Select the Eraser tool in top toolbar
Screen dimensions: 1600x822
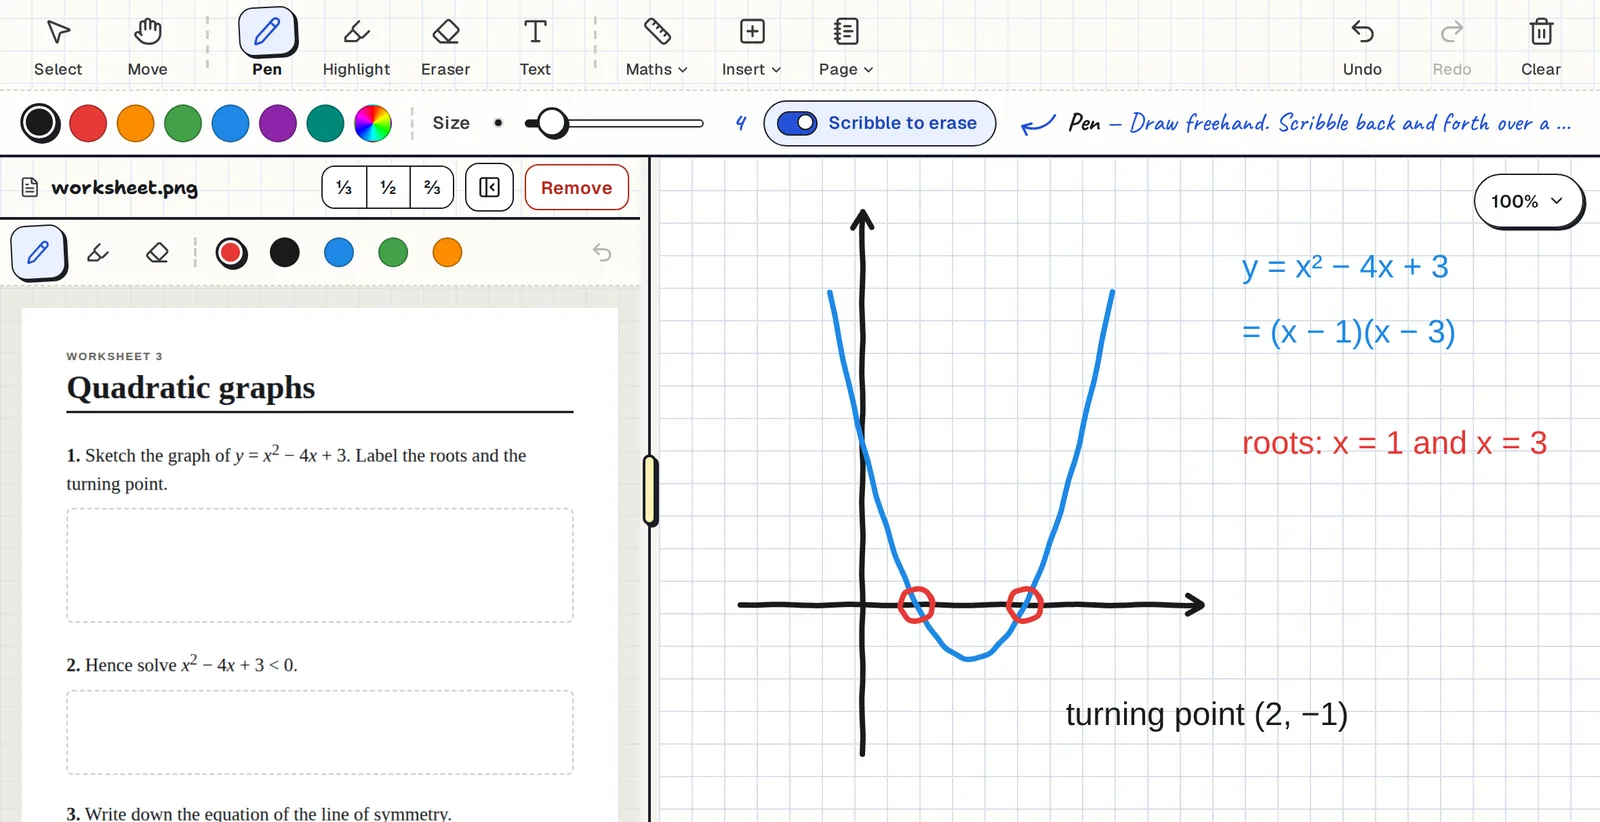click(445, 45)
